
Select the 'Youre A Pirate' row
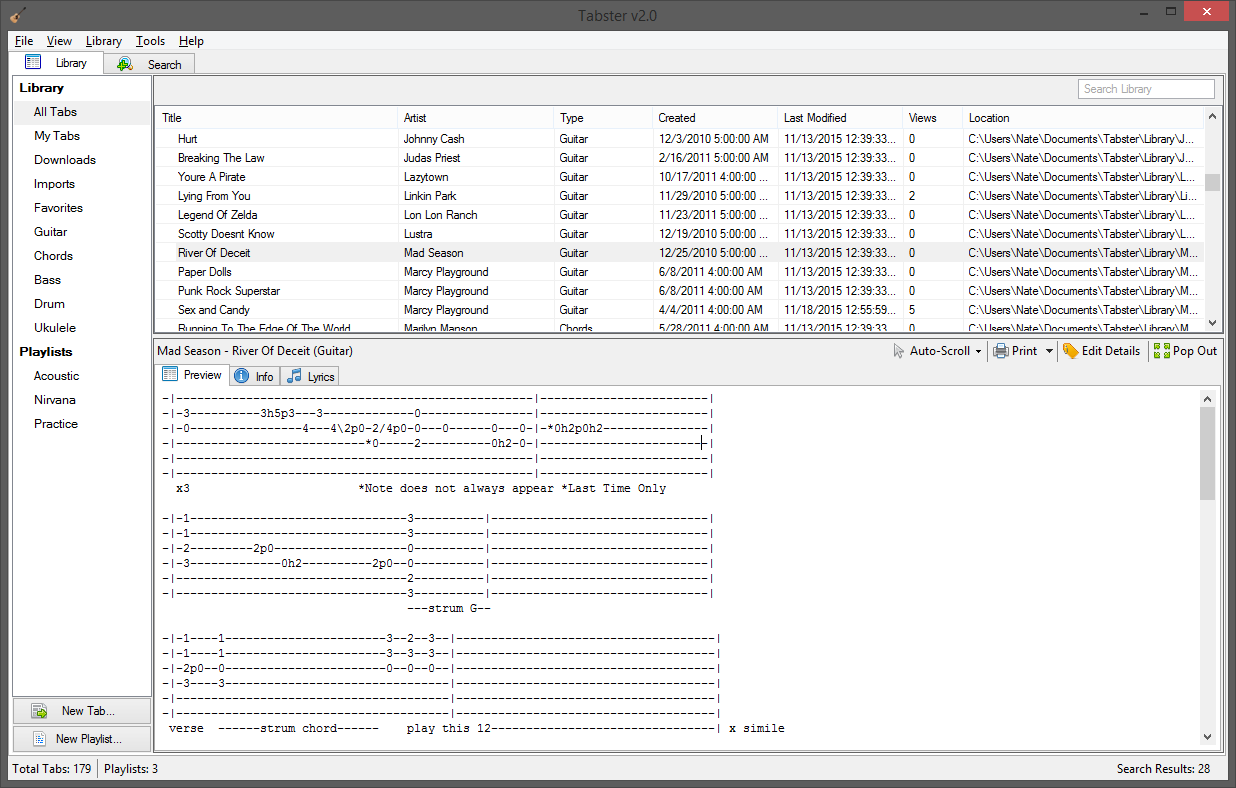(x=680, y=177)
